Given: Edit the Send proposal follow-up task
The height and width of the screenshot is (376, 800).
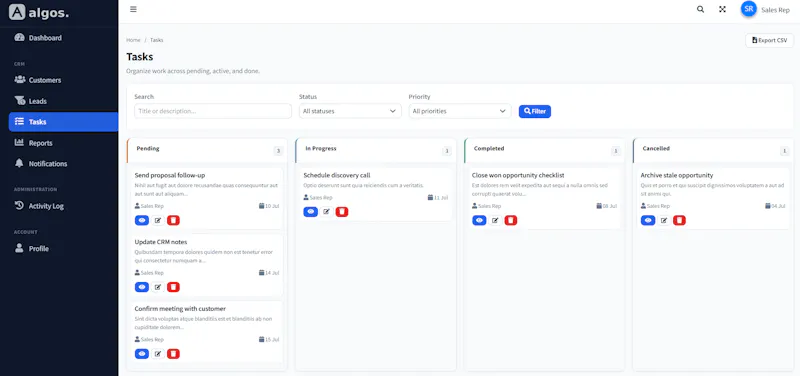Looking at the screenshot, I should [158, 220].
